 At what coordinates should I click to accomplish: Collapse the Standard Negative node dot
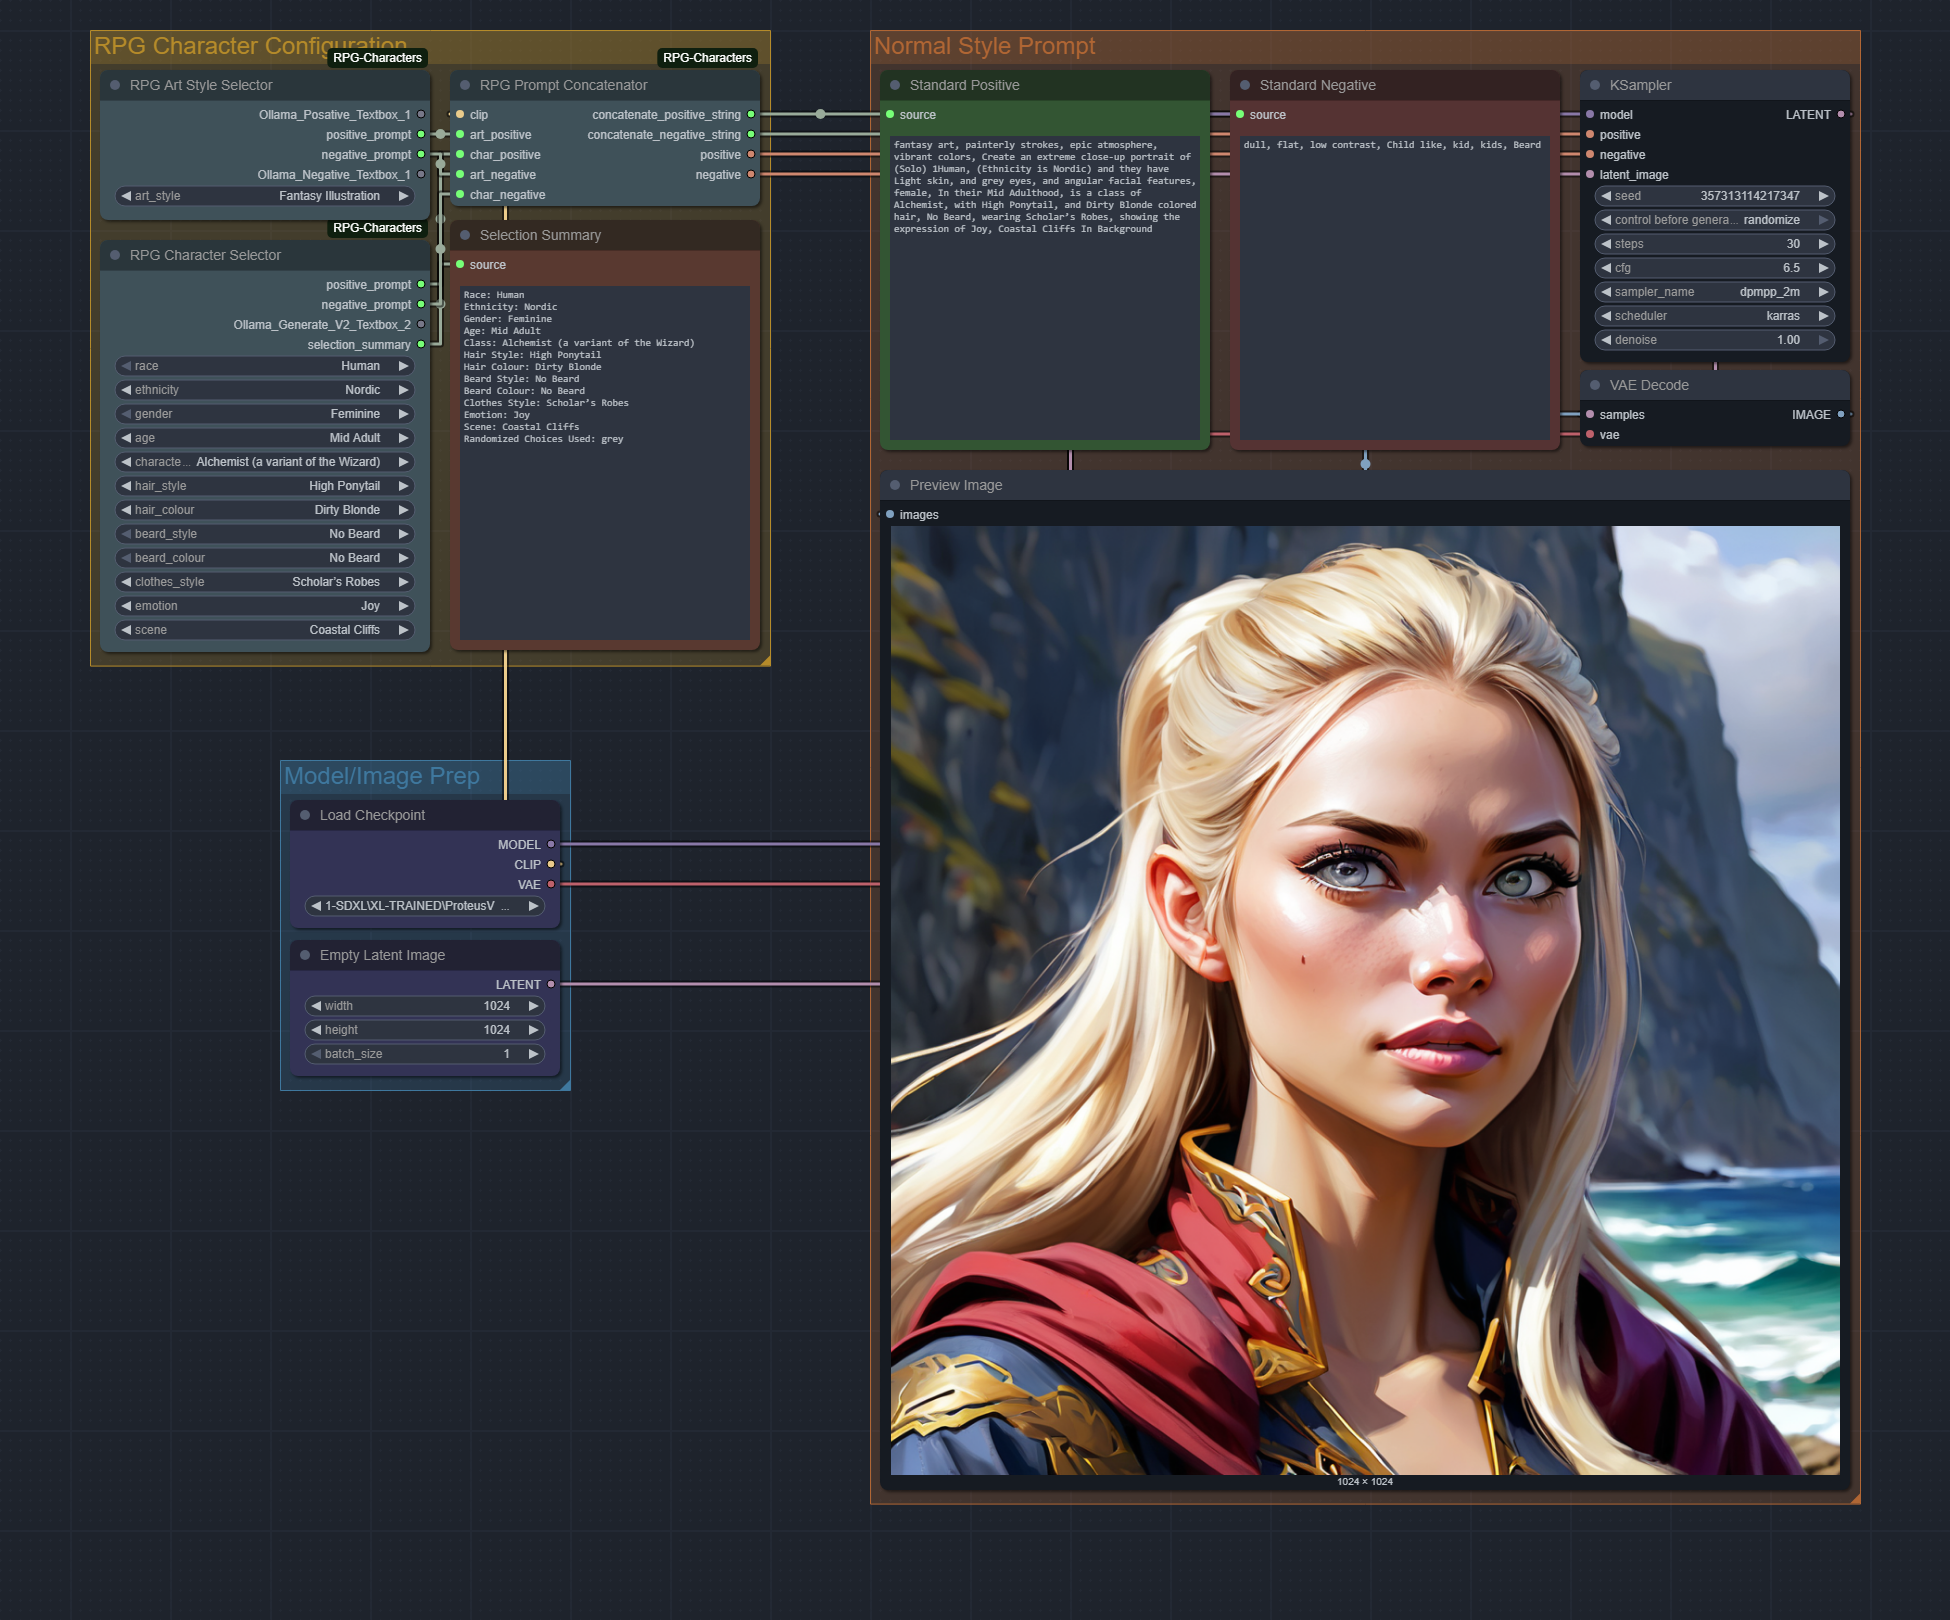[1245, 85]
